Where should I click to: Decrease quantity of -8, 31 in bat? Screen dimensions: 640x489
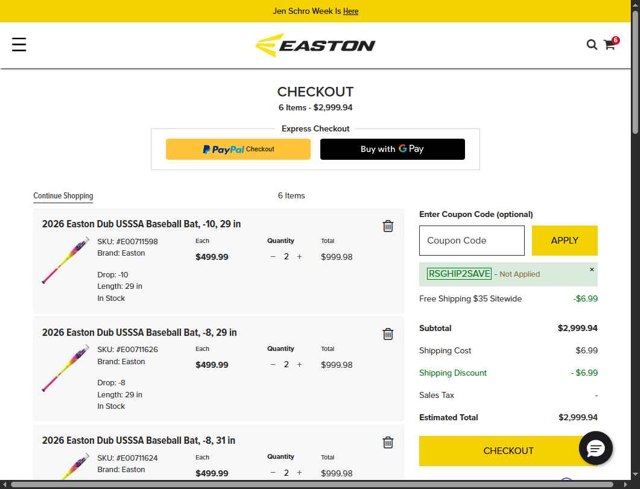pos(273,473)
